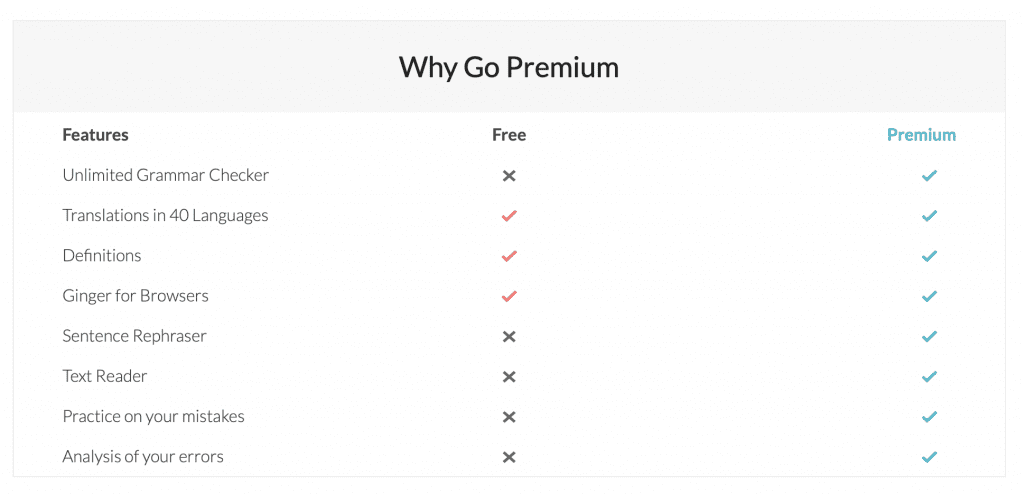
Task: Click the Free X icon for Text Reader
Action: click(509, 377)
